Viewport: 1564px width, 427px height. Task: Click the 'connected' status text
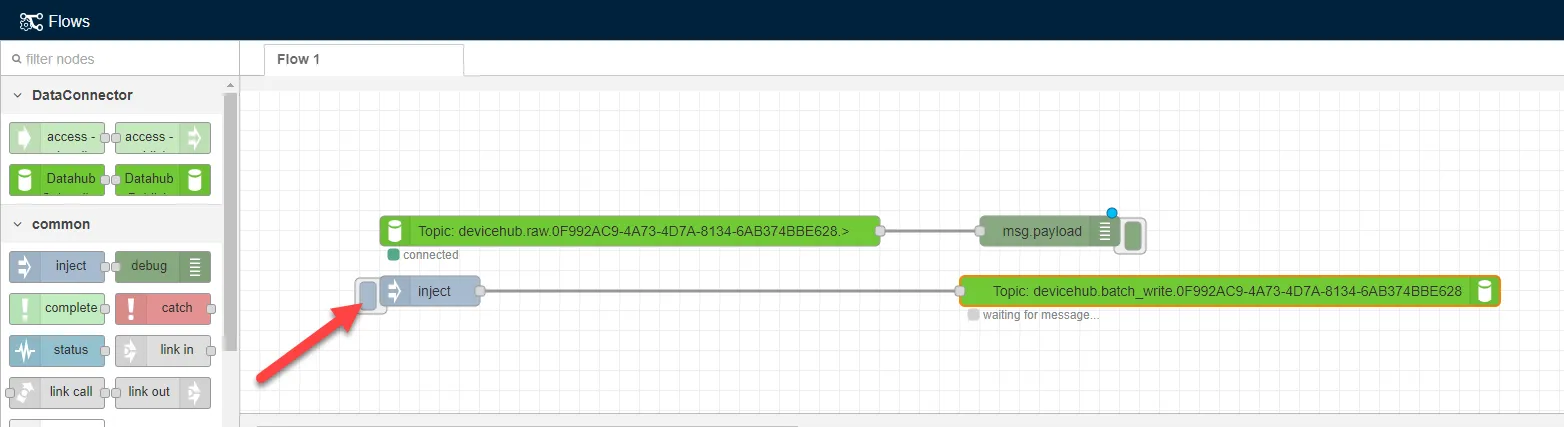click(x=431, y=255)
